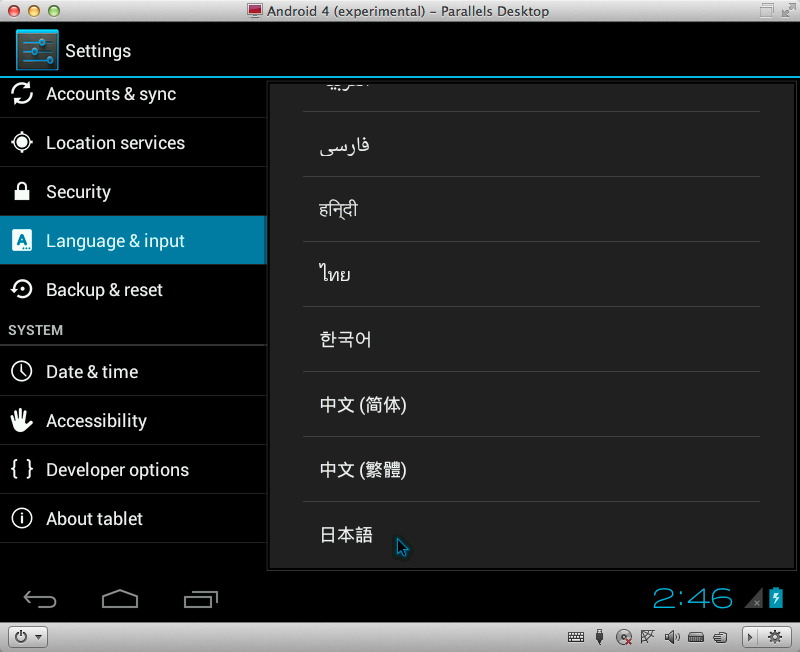This screenshot has height=652, width=800.
Task: Tap the 2:46 clock in system bar
Action: pyautogui.click(x=692, y=598)
